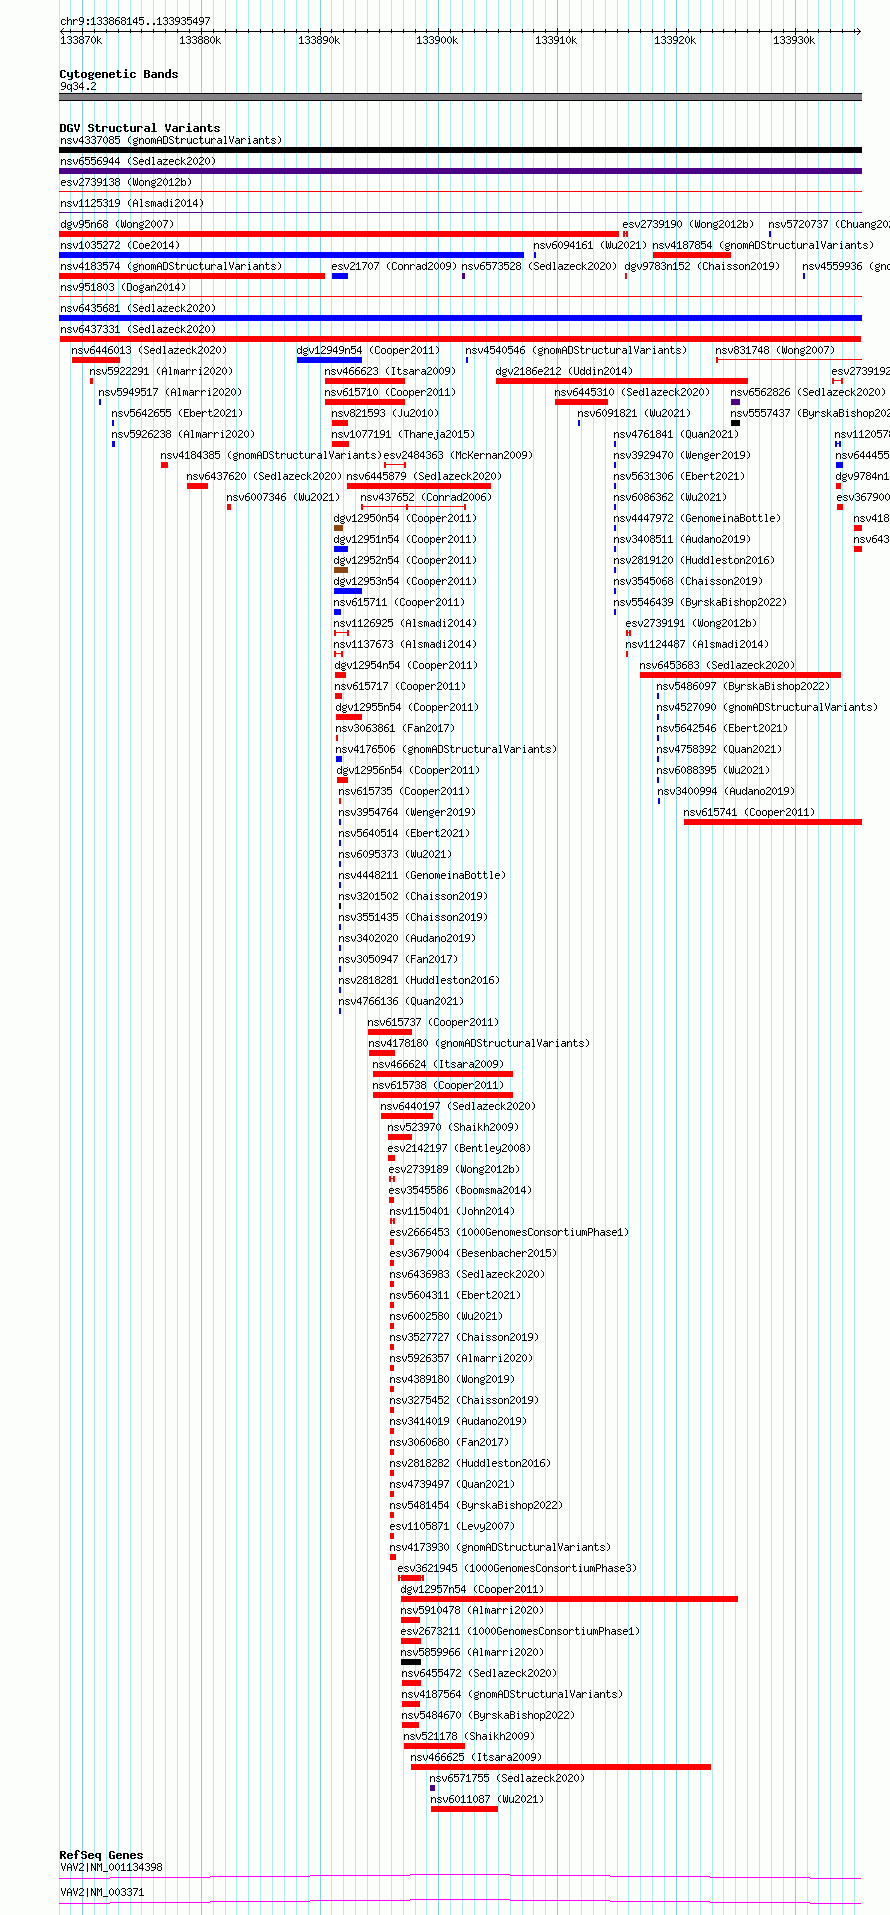Select nsv615710 (Cooper2011) variant label

click(390, 392)
